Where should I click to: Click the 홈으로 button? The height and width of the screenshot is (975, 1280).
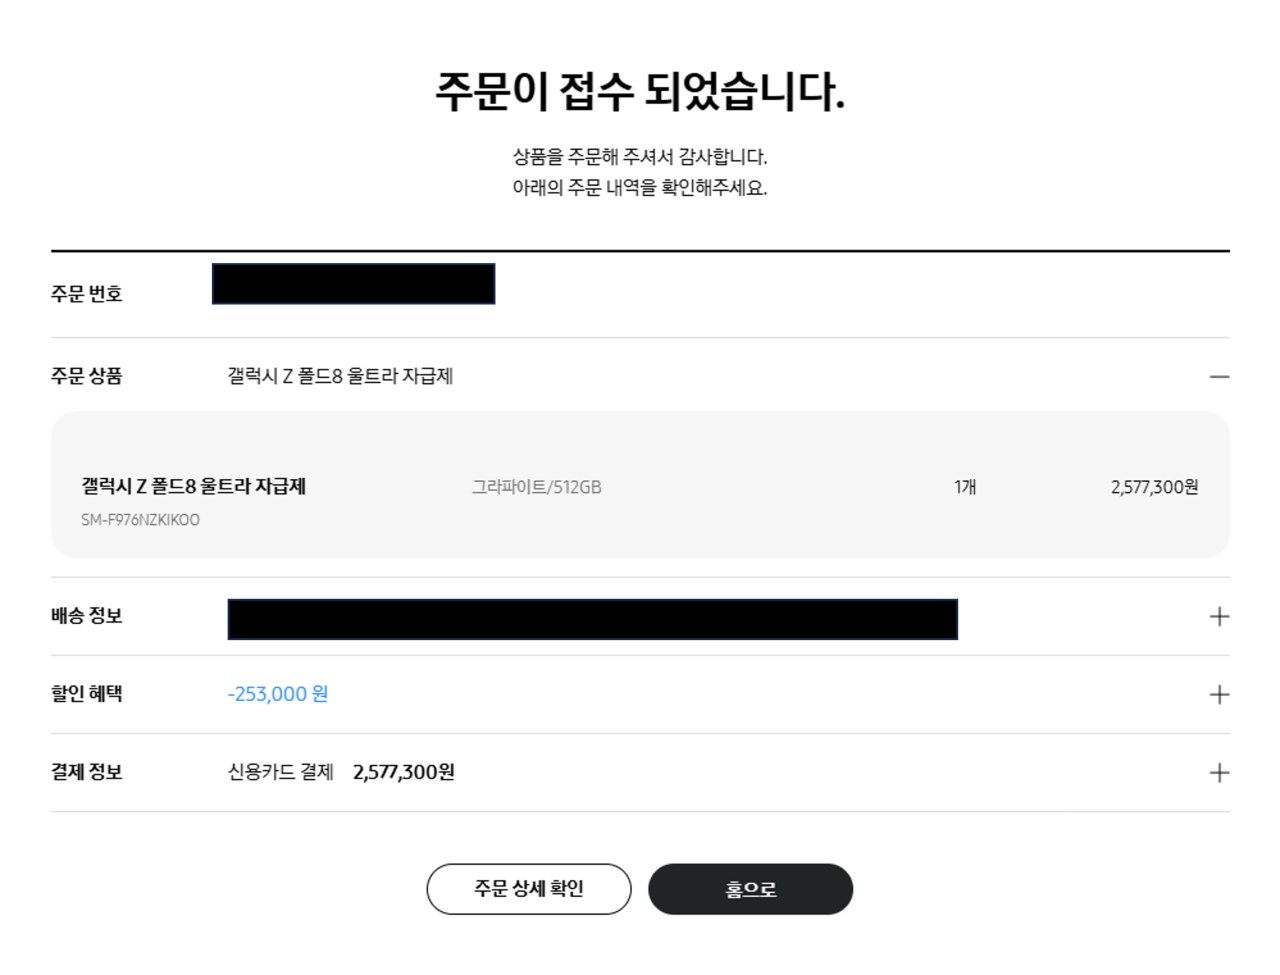pos(750,889)
